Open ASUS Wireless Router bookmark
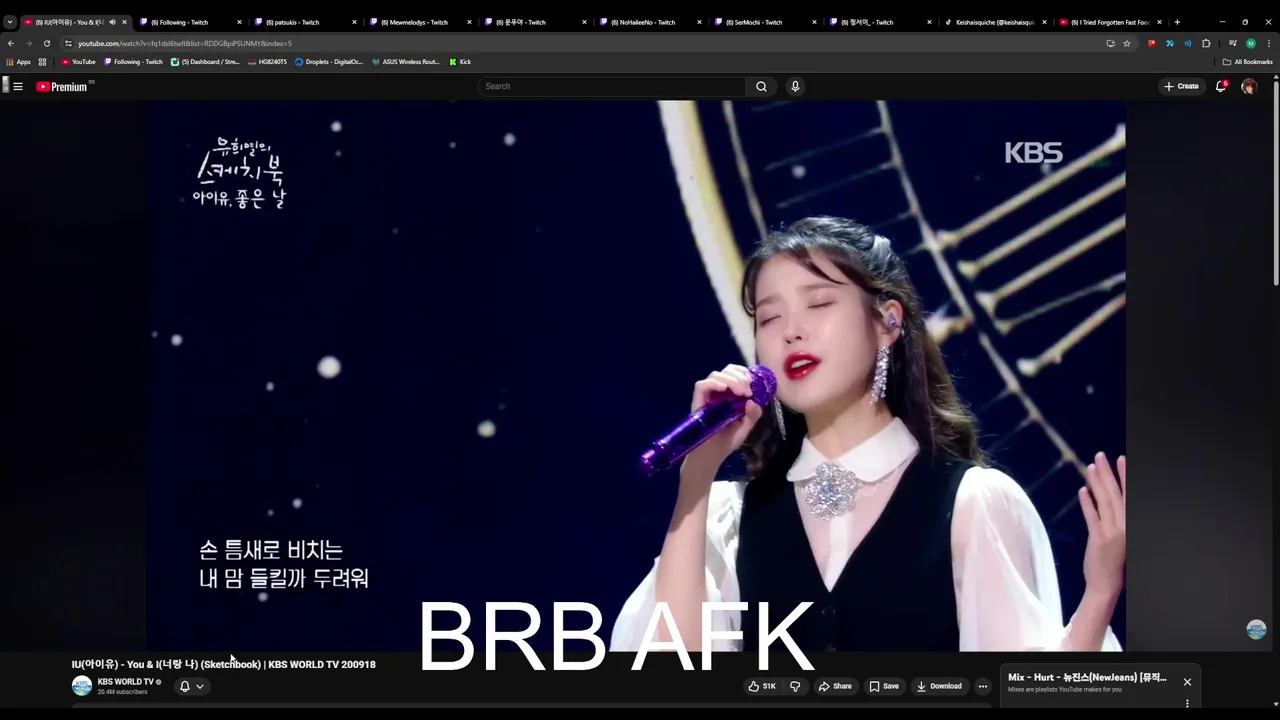 (405, 62)
